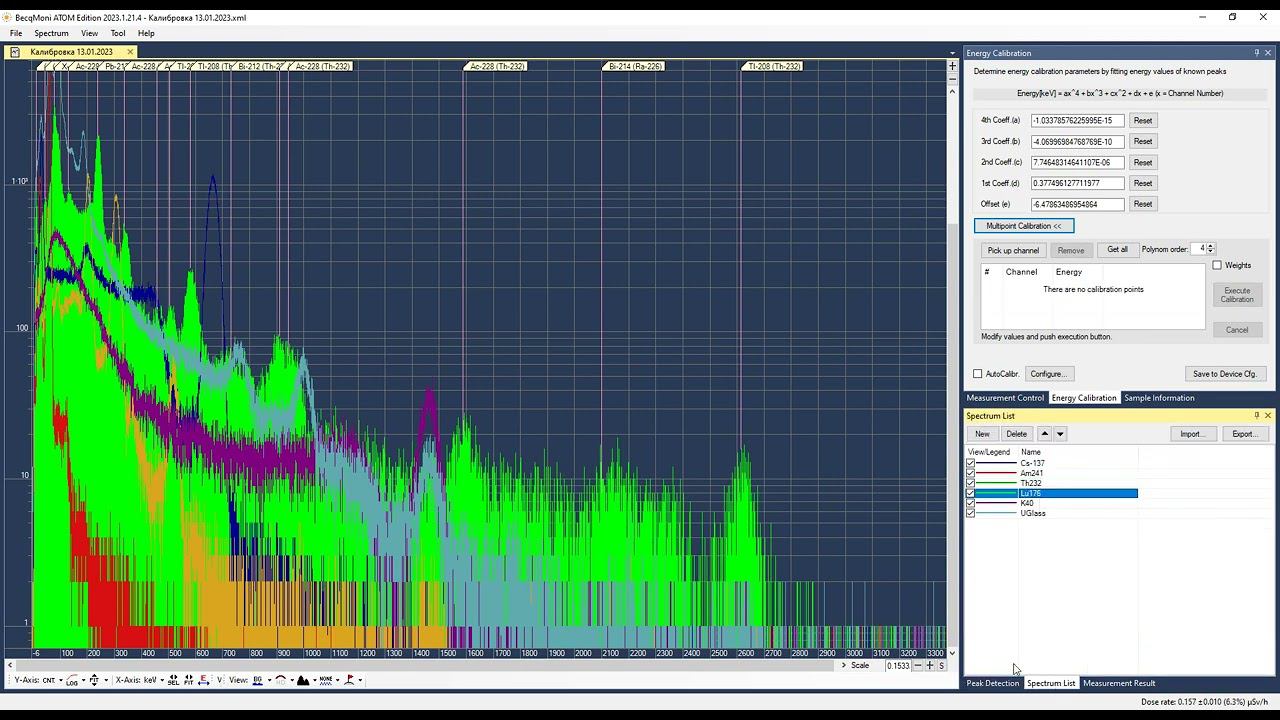Viewport: 1280px width, 720px height.
Task: Click the X-axis FIT horizontal icon
Action: [x=188, y=680]
